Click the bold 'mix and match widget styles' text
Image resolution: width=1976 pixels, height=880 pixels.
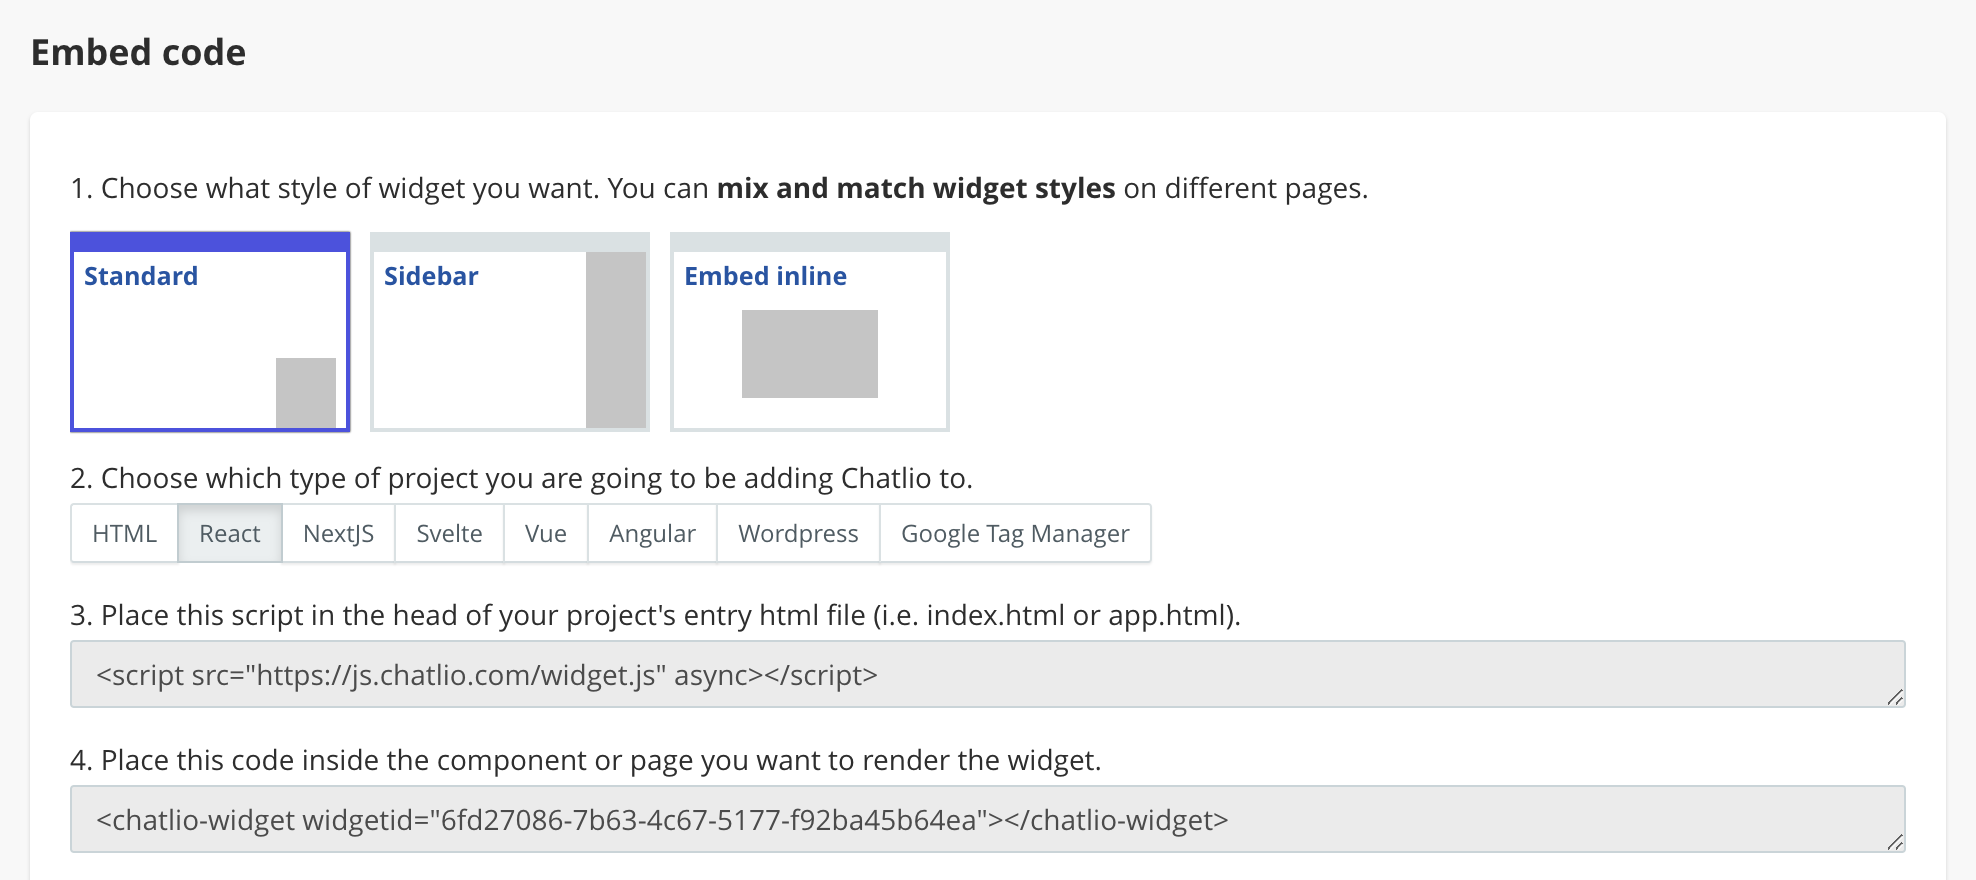[x=916, y=188]
